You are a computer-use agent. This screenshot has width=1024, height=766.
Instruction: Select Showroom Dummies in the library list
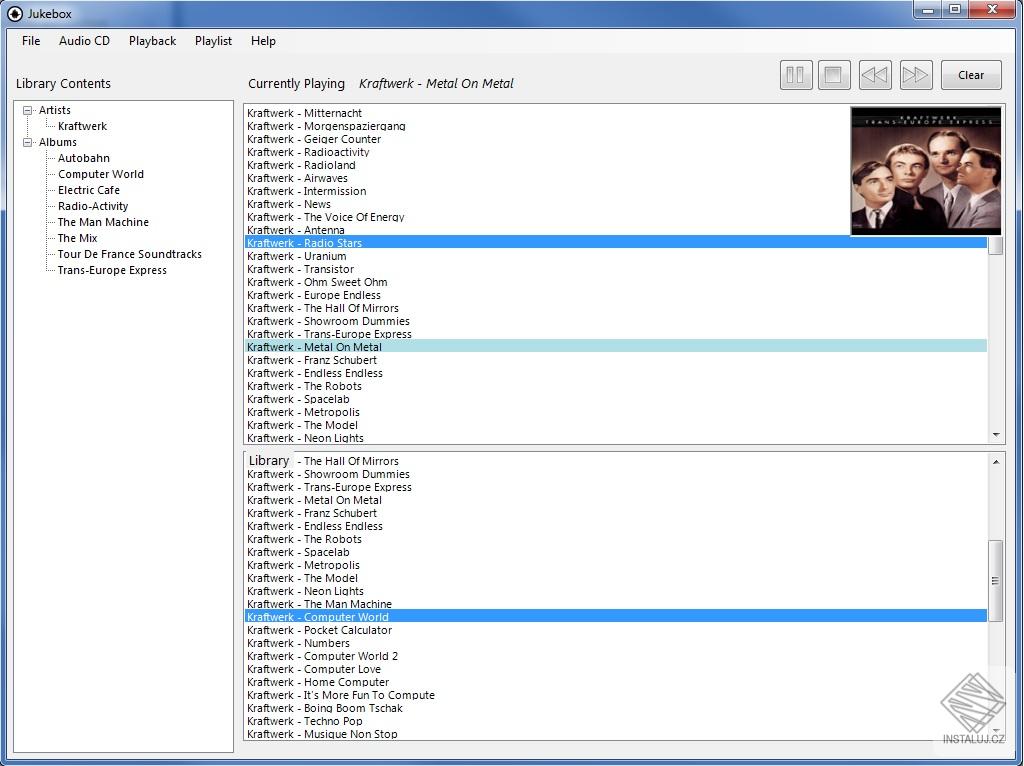[328, 474]
